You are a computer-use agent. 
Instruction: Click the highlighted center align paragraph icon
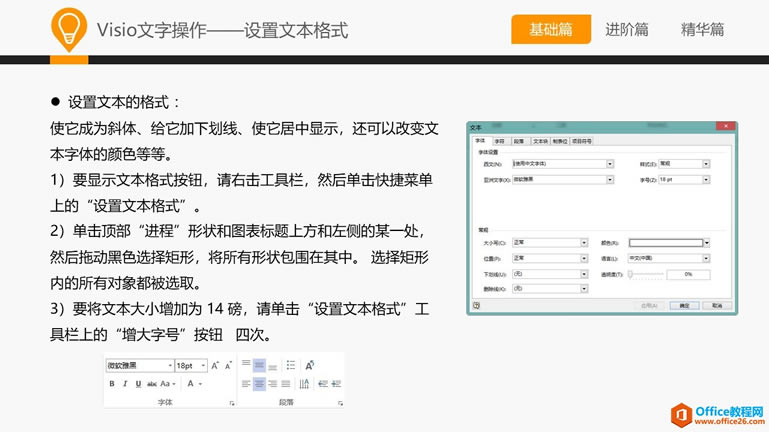click(x=259, y=383)
